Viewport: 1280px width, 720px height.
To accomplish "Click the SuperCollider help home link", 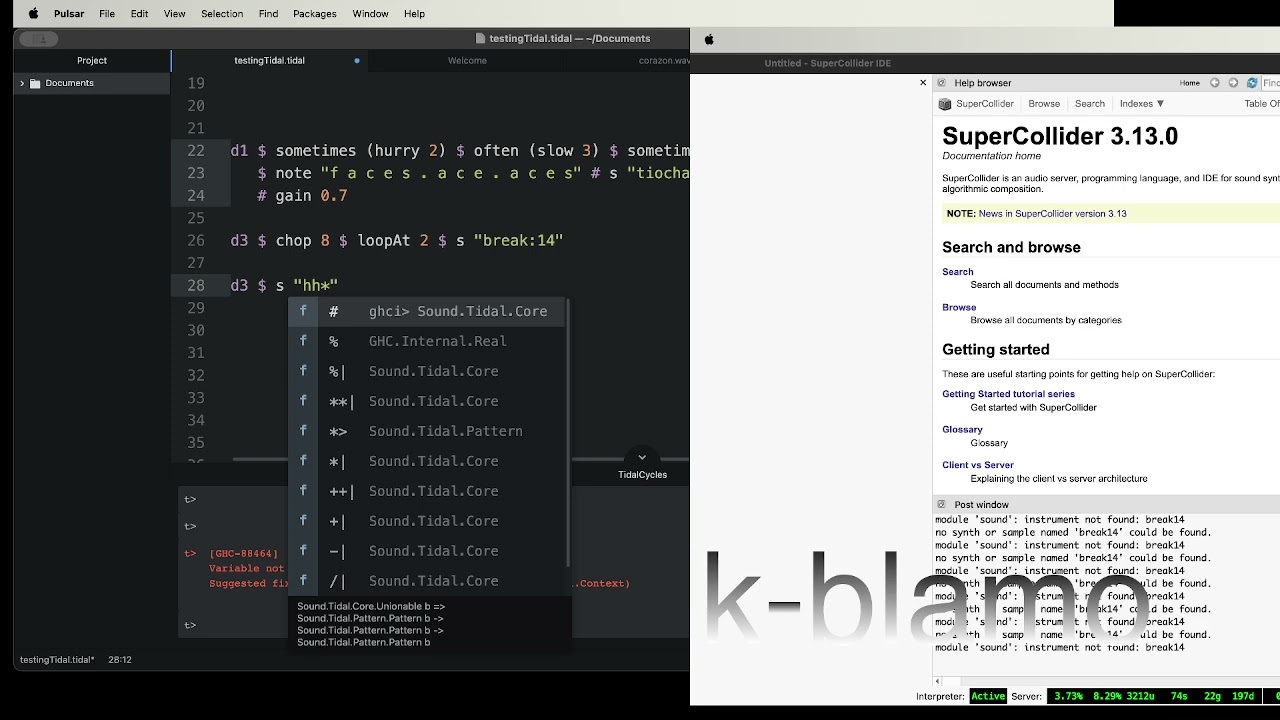I will point(985,104).
